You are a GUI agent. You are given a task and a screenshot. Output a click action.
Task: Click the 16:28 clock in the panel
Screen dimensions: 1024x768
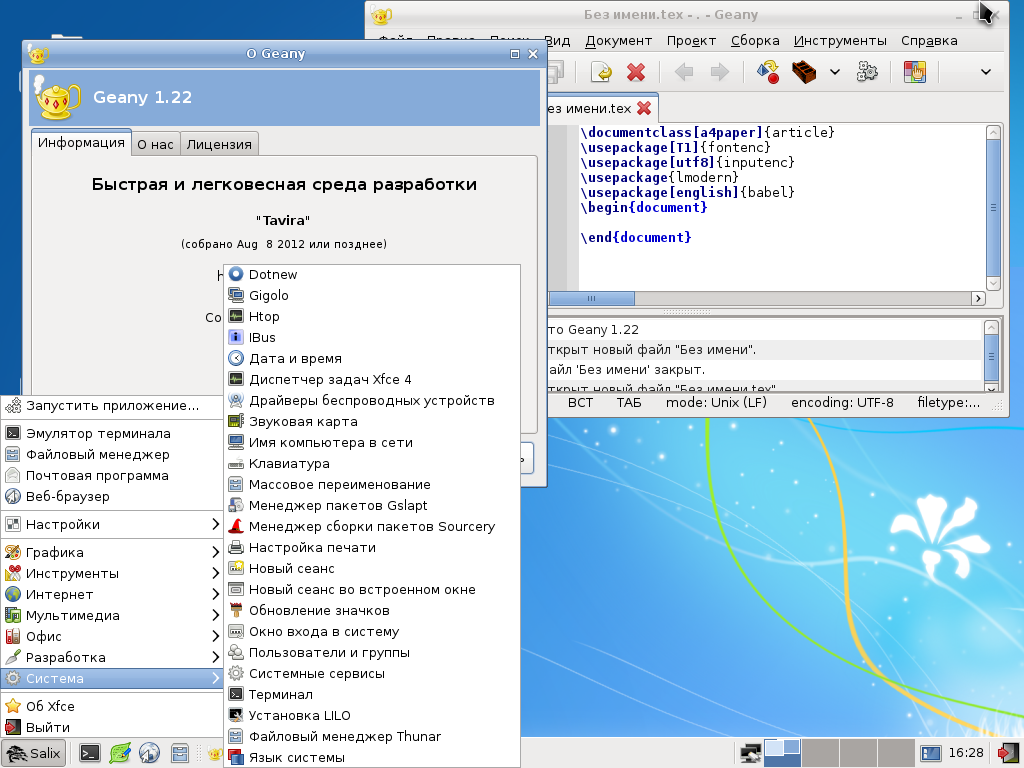click(x=965, y=753)
